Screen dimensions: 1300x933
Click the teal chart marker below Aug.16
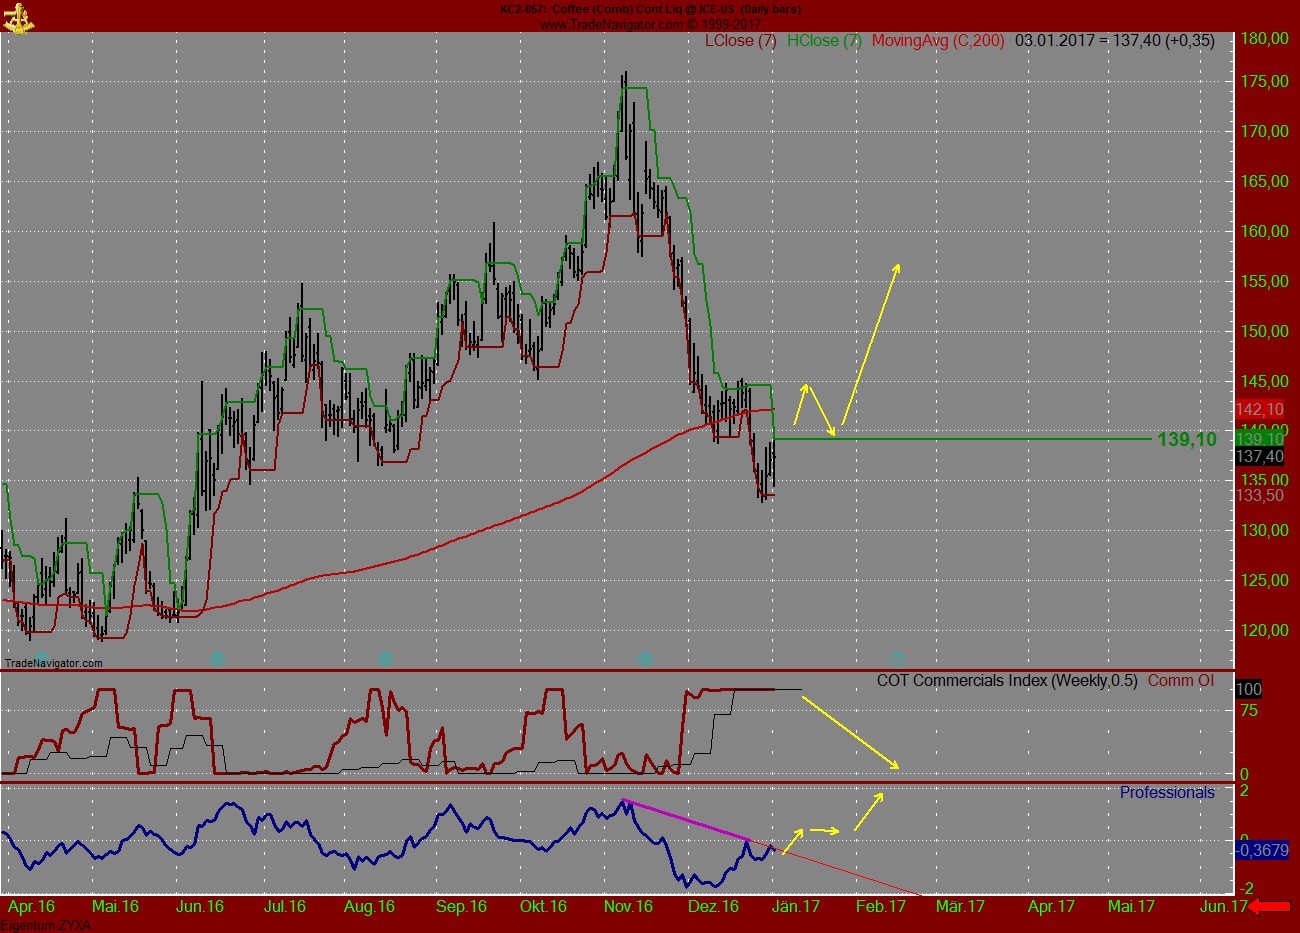pos(385,659)
